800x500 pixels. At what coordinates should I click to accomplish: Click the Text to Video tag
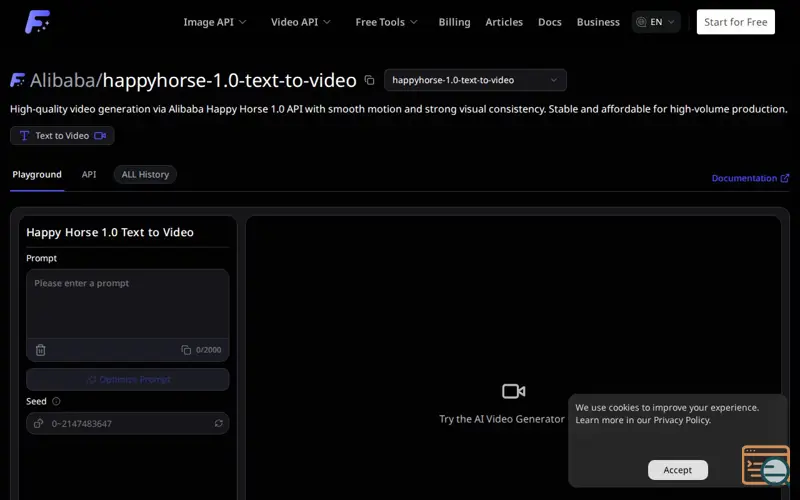pos(62,136)
